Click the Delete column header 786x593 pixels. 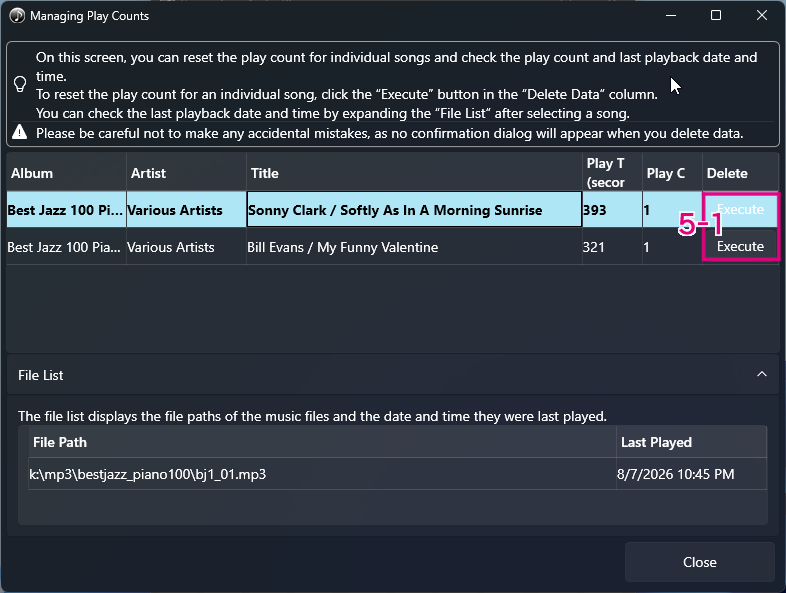pos(740,173)
